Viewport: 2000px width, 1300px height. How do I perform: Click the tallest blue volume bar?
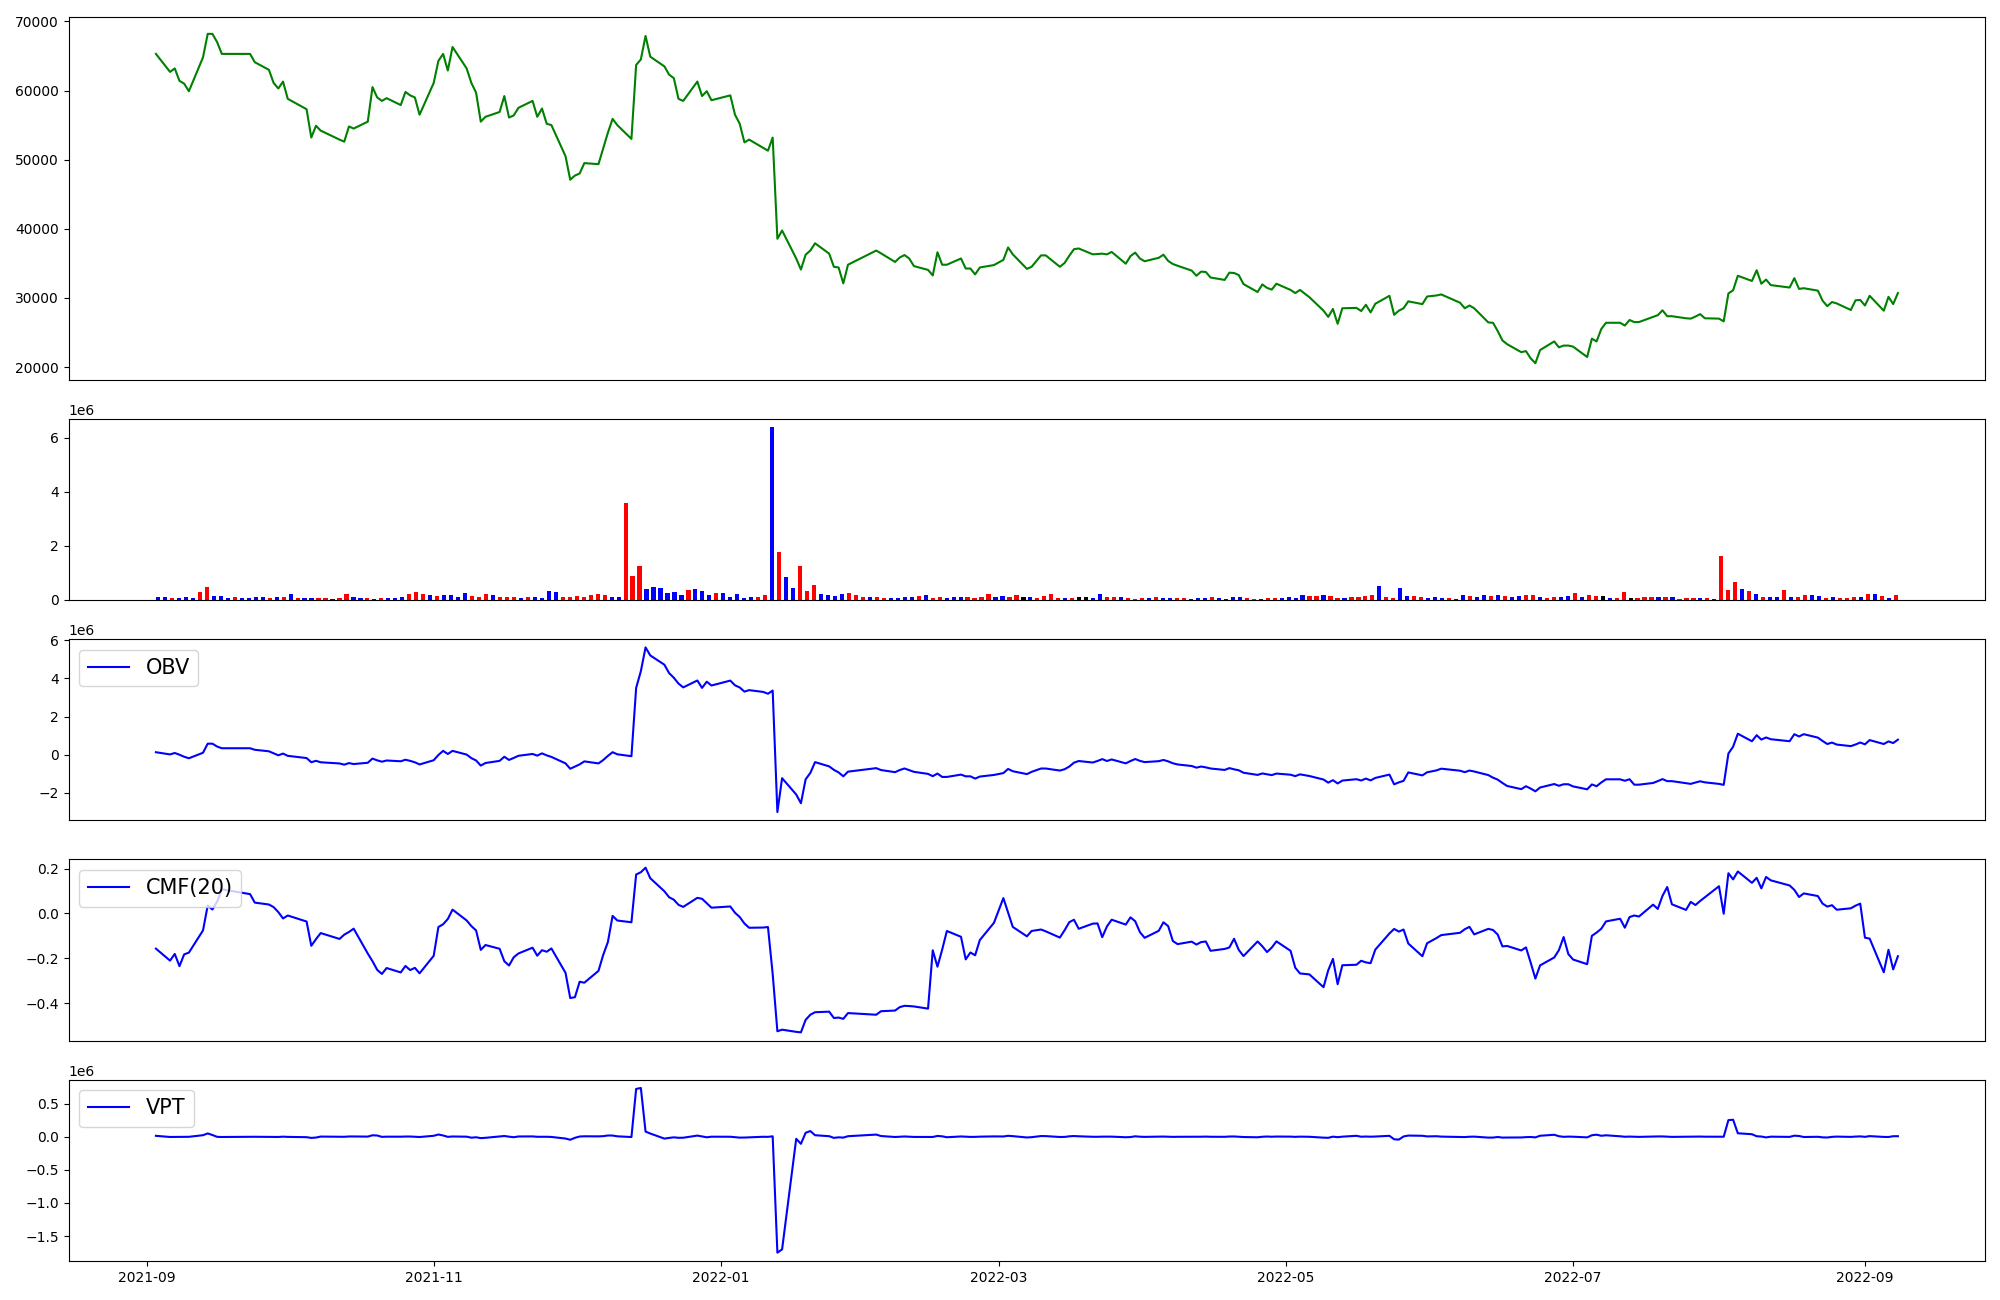(772, 513)
